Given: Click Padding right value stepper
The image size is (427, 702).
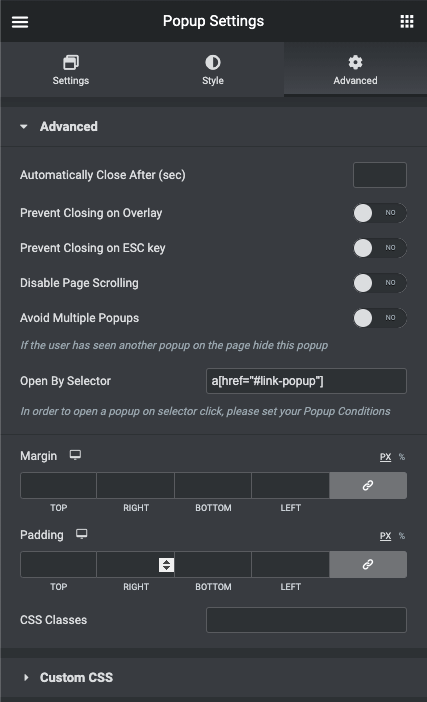Looking at the screenshot, I should [x=166, y=565].
